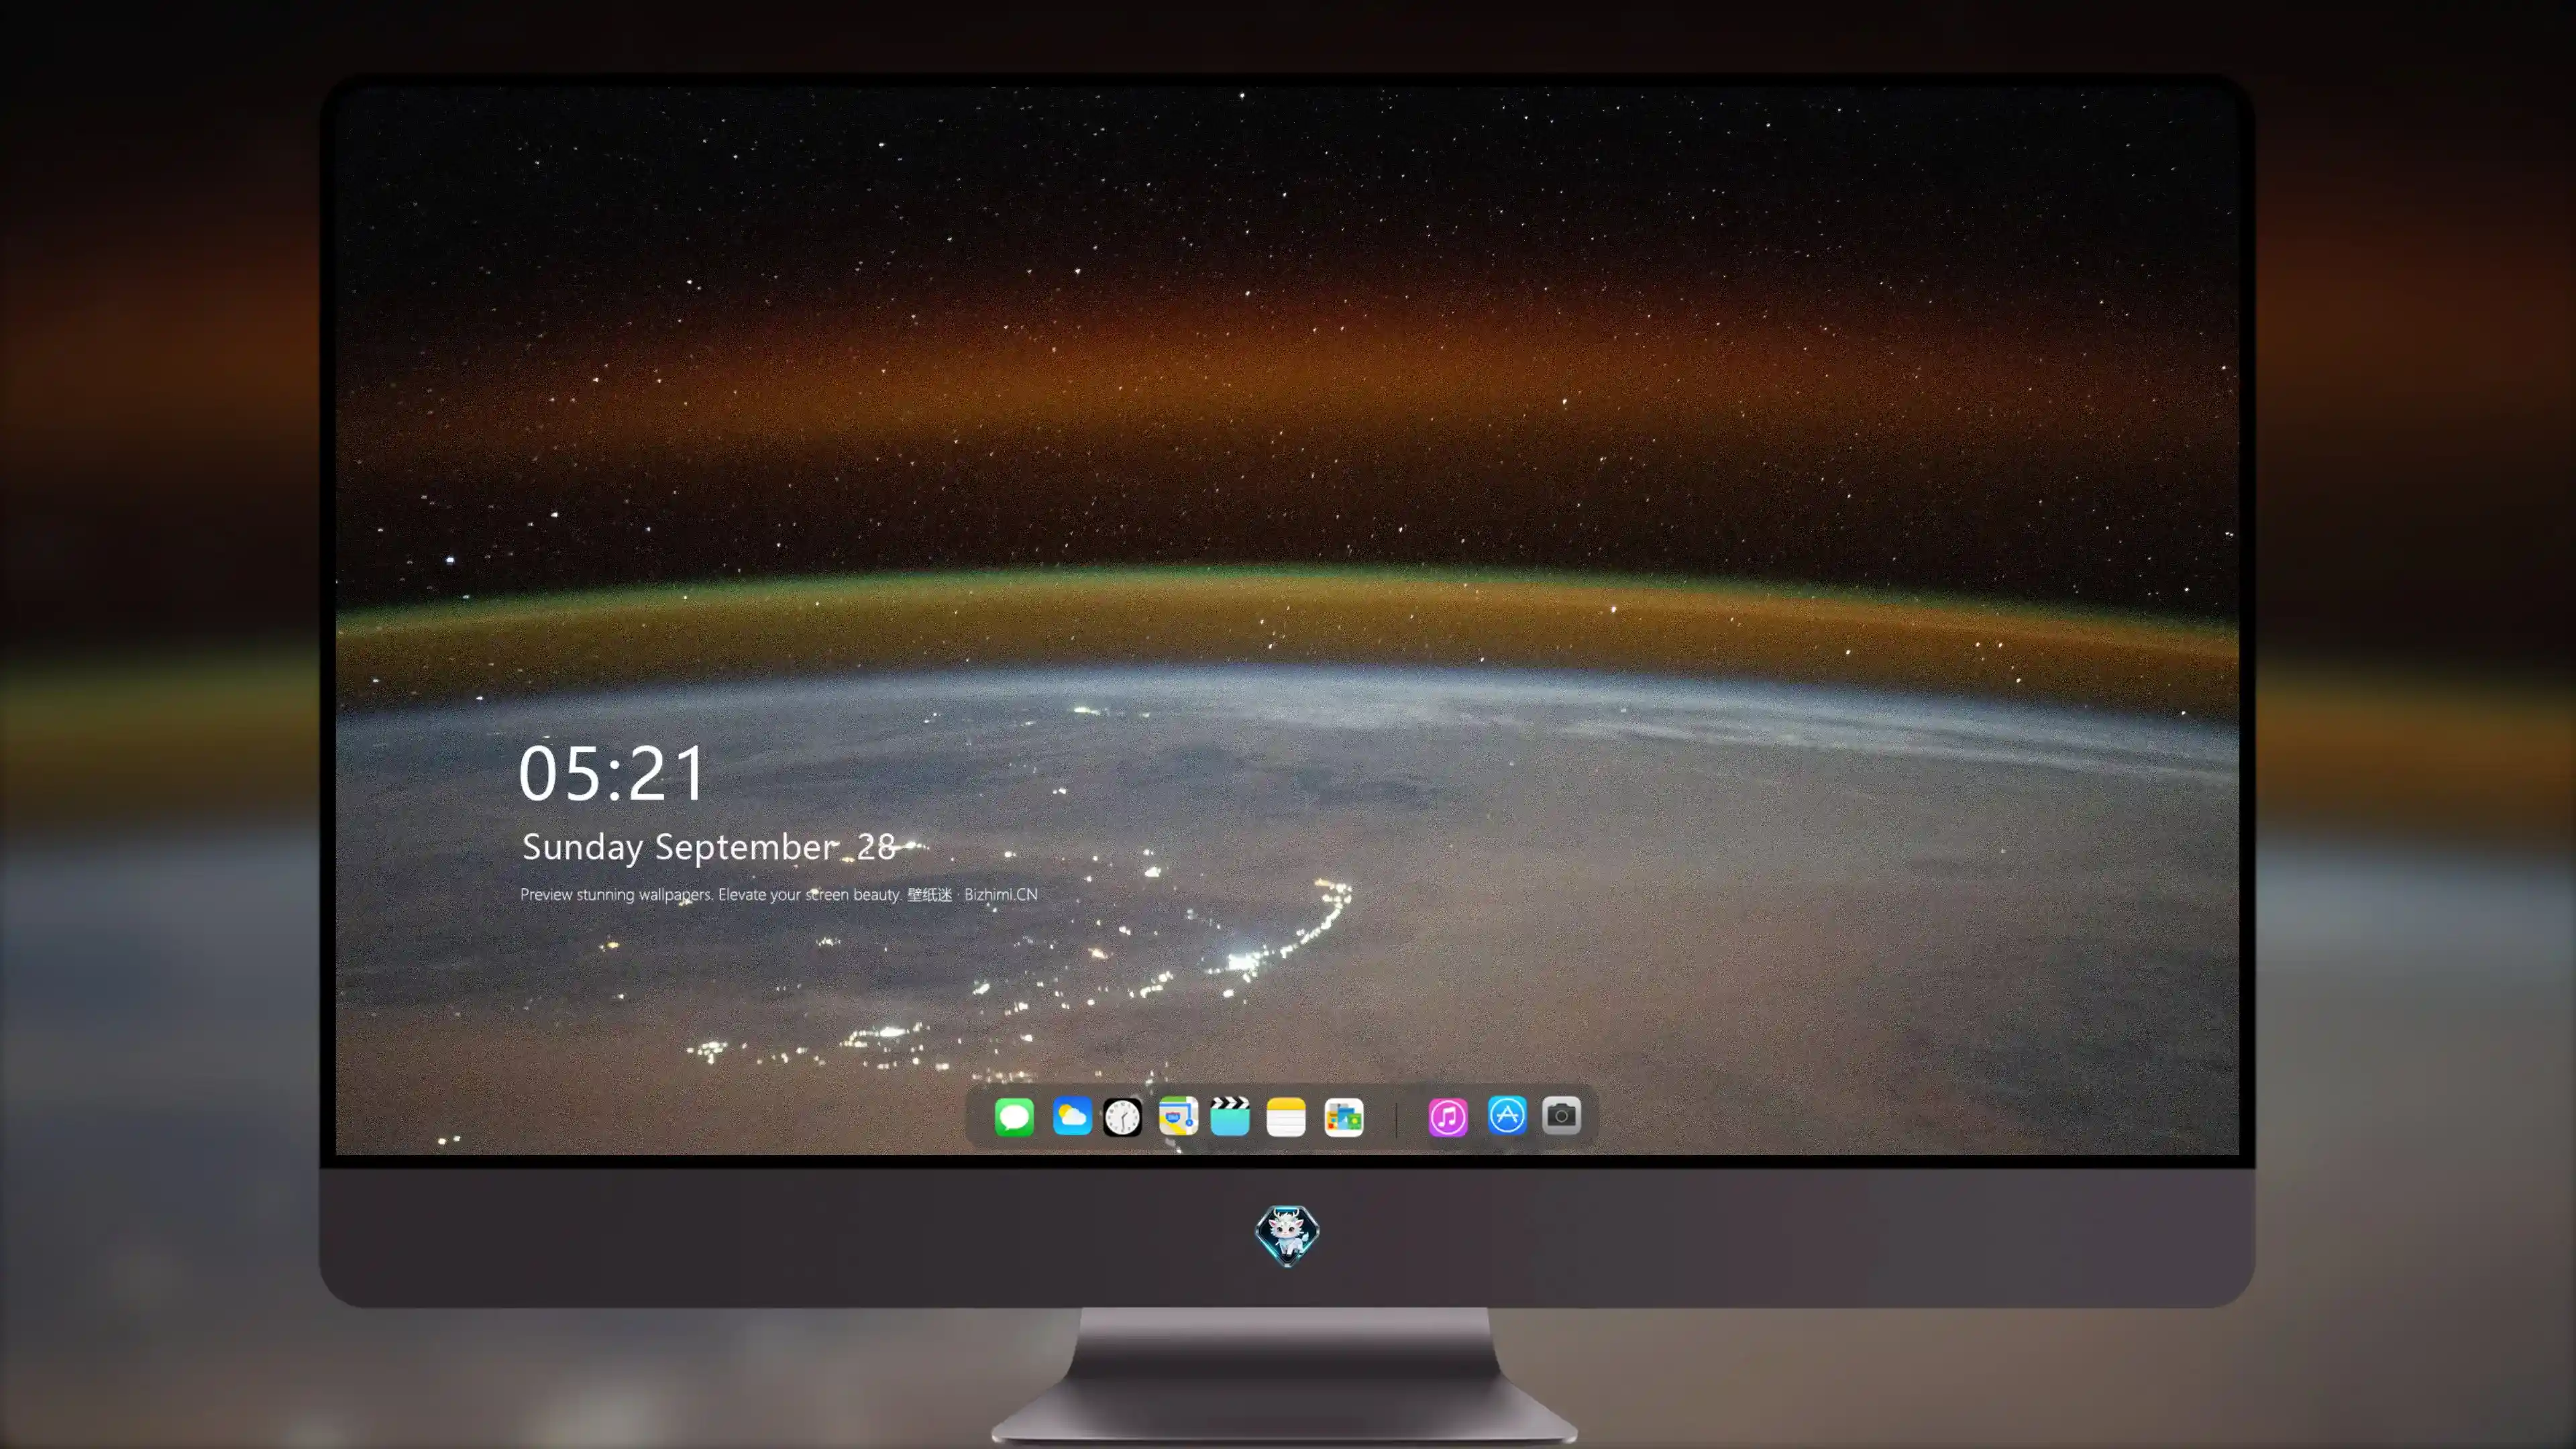
Task: Open the blue App Store icon
Action: [x=1507, y=1115]
